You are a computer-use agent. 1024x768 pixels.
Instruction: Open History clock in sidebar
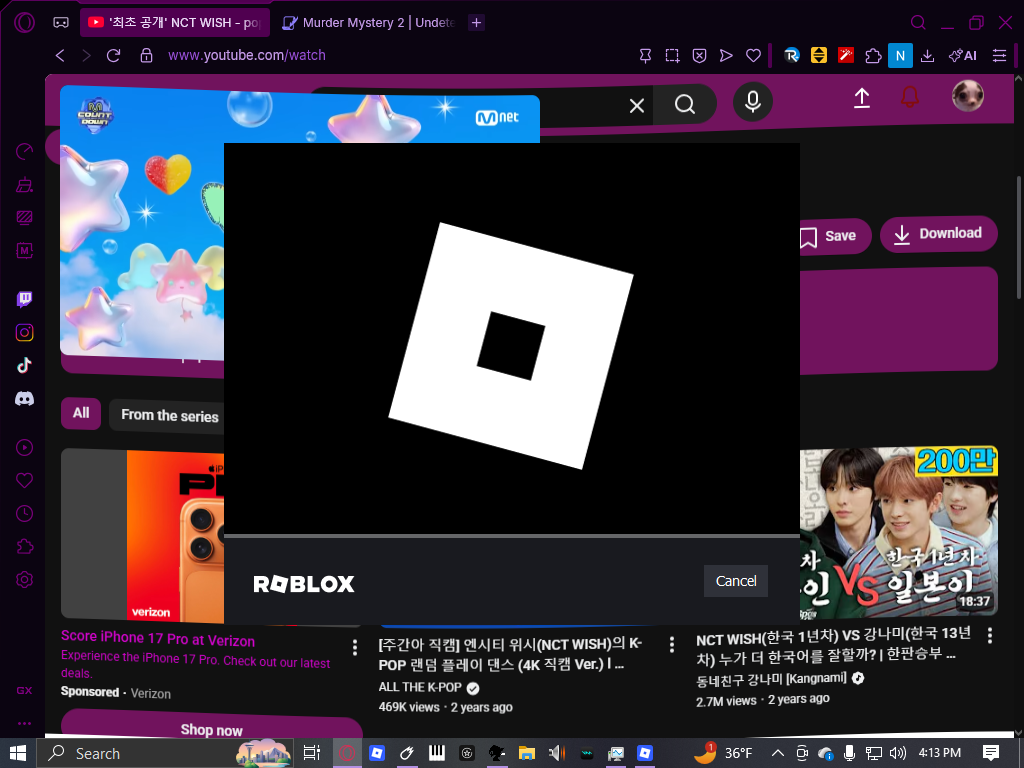pyautogui.click(x=24, y=513)
